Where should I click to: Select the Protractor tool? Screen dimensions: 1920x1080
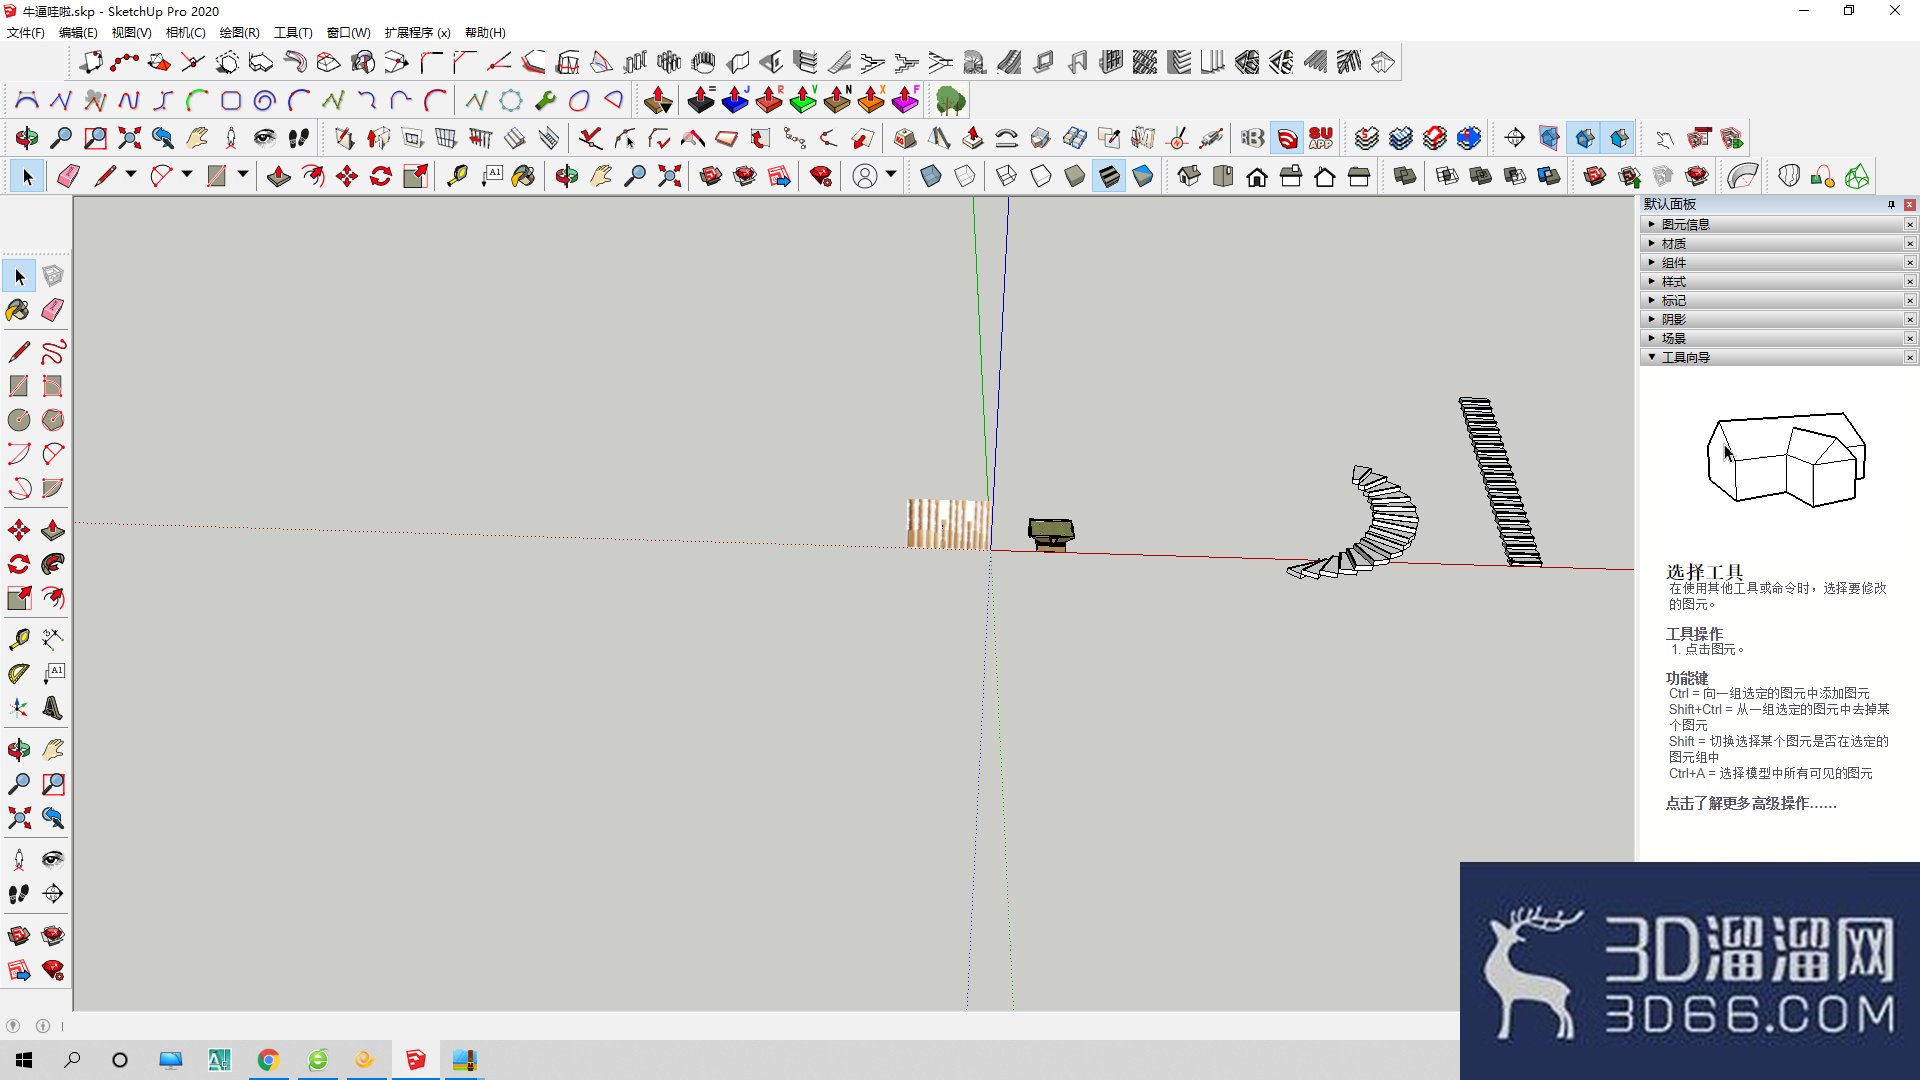coord(18,674)
